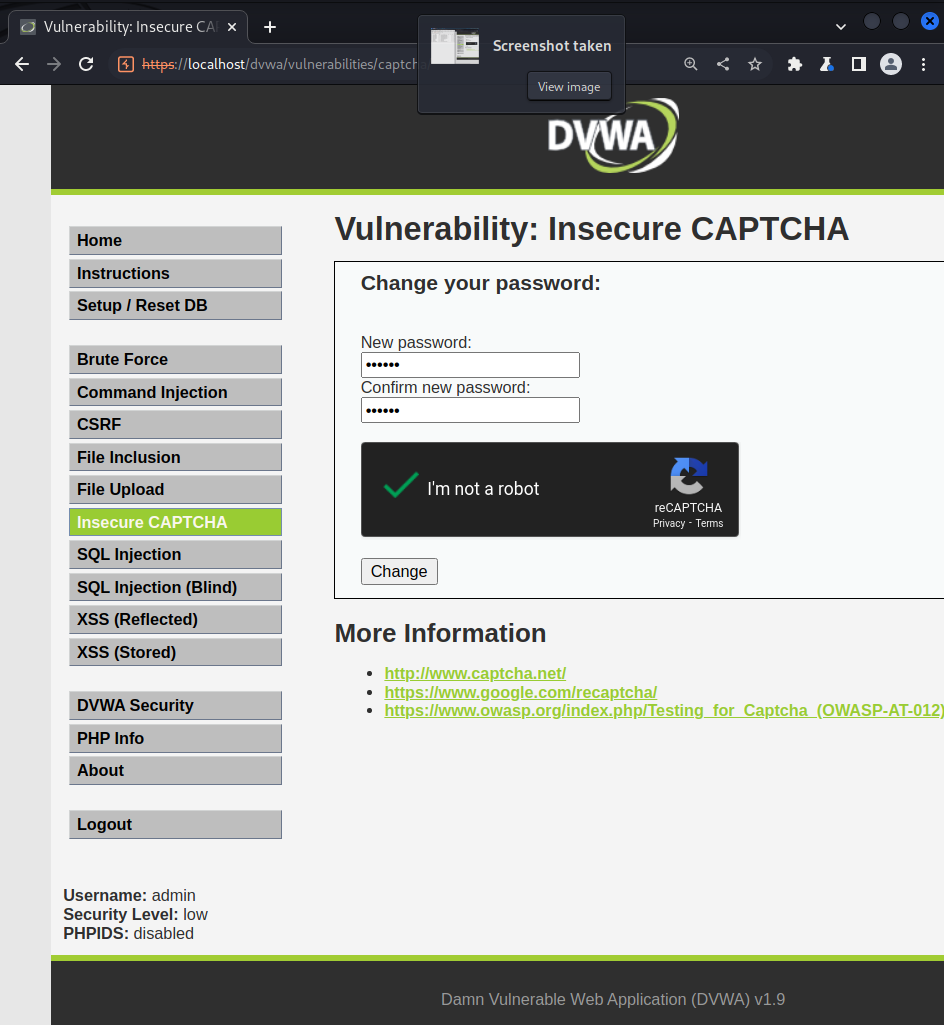The width and height of the screenshot is (944, 1025).
Task: Open the CSRF menu item
Action: click(175, 424)
